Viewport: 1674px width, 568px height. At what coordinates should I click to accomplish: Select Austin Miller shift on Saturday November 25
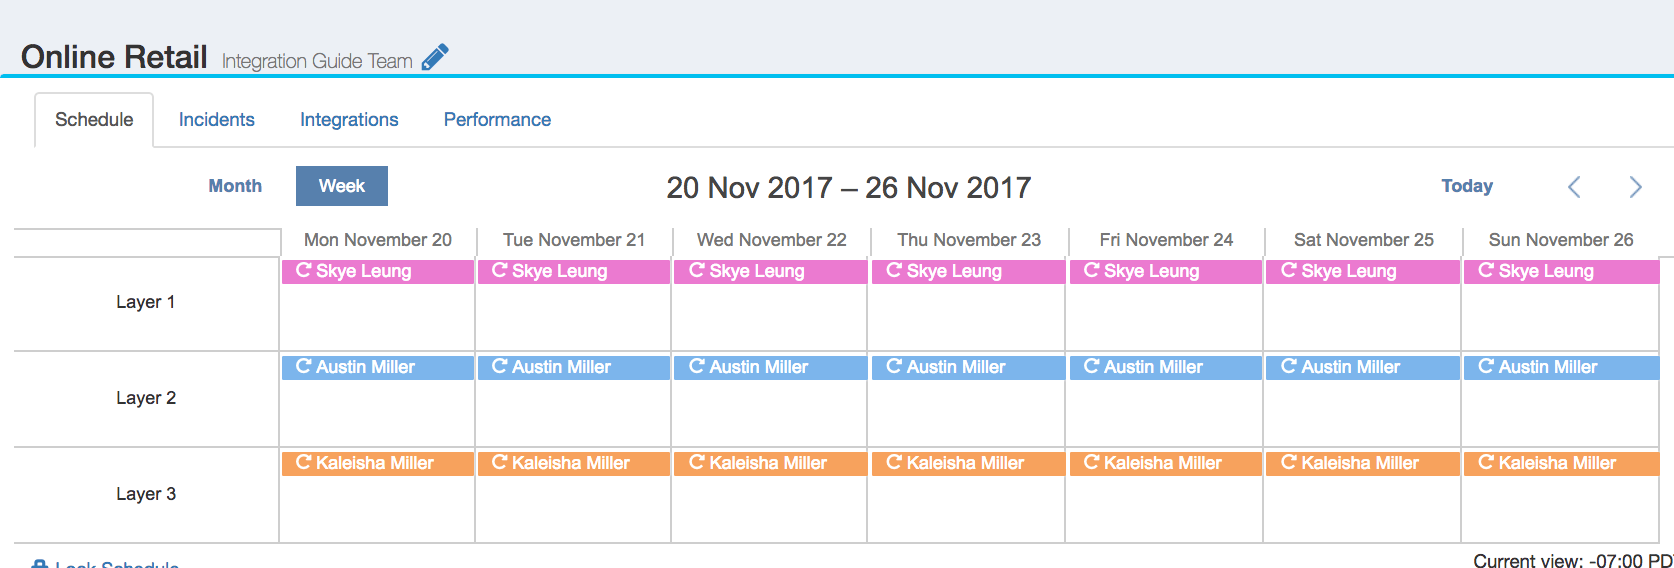1363,367
